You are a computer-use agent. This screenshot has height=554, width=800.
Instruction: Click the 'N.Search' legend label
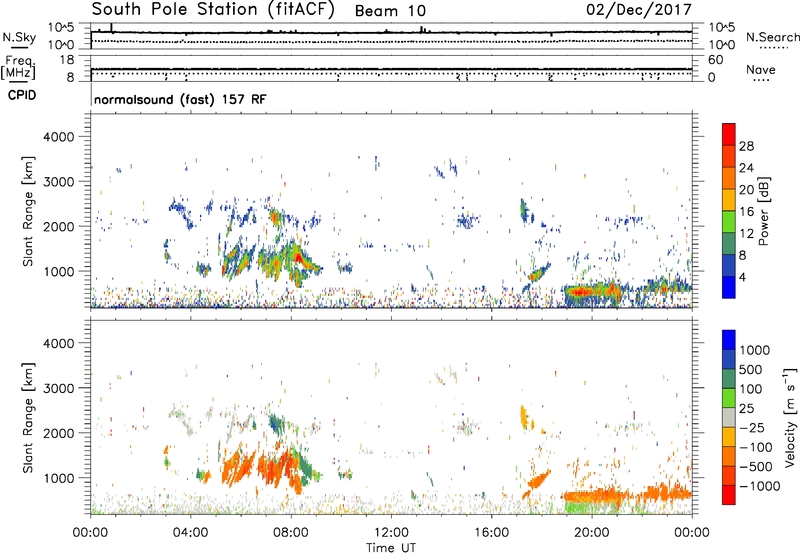click(x=773, y=37)
